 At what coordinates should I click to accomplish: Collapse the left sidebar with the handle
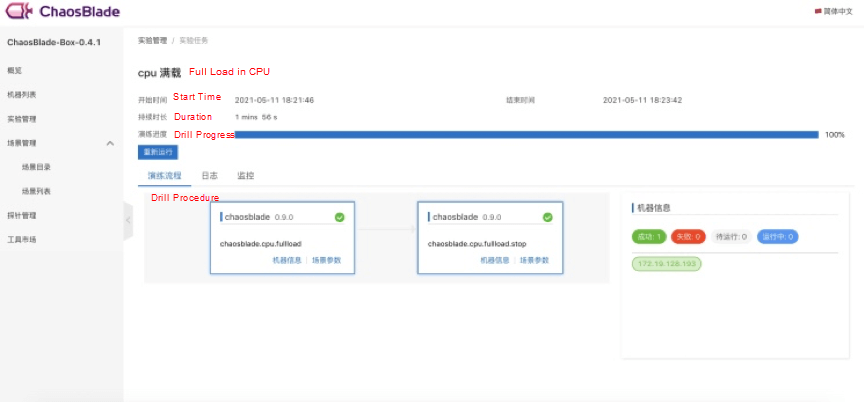click(x=128, y=221)
